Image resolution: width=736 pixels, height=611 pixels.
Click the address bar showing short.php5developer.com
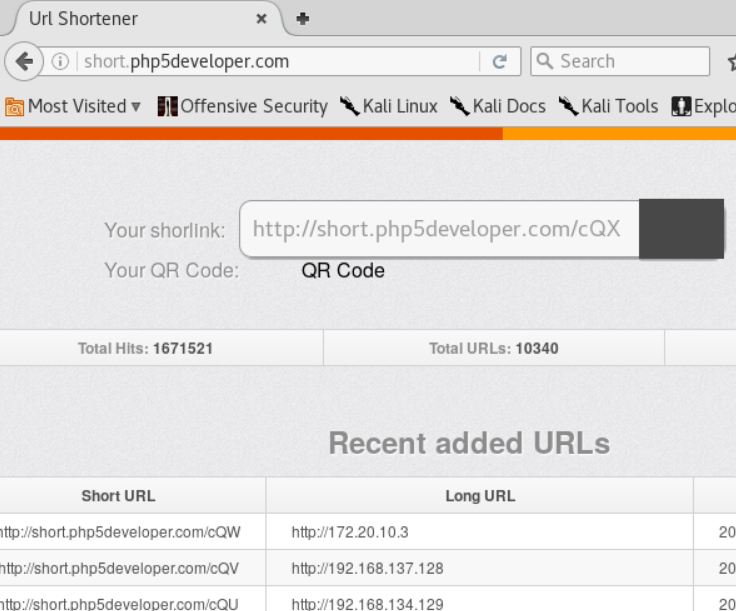(280, 62)
